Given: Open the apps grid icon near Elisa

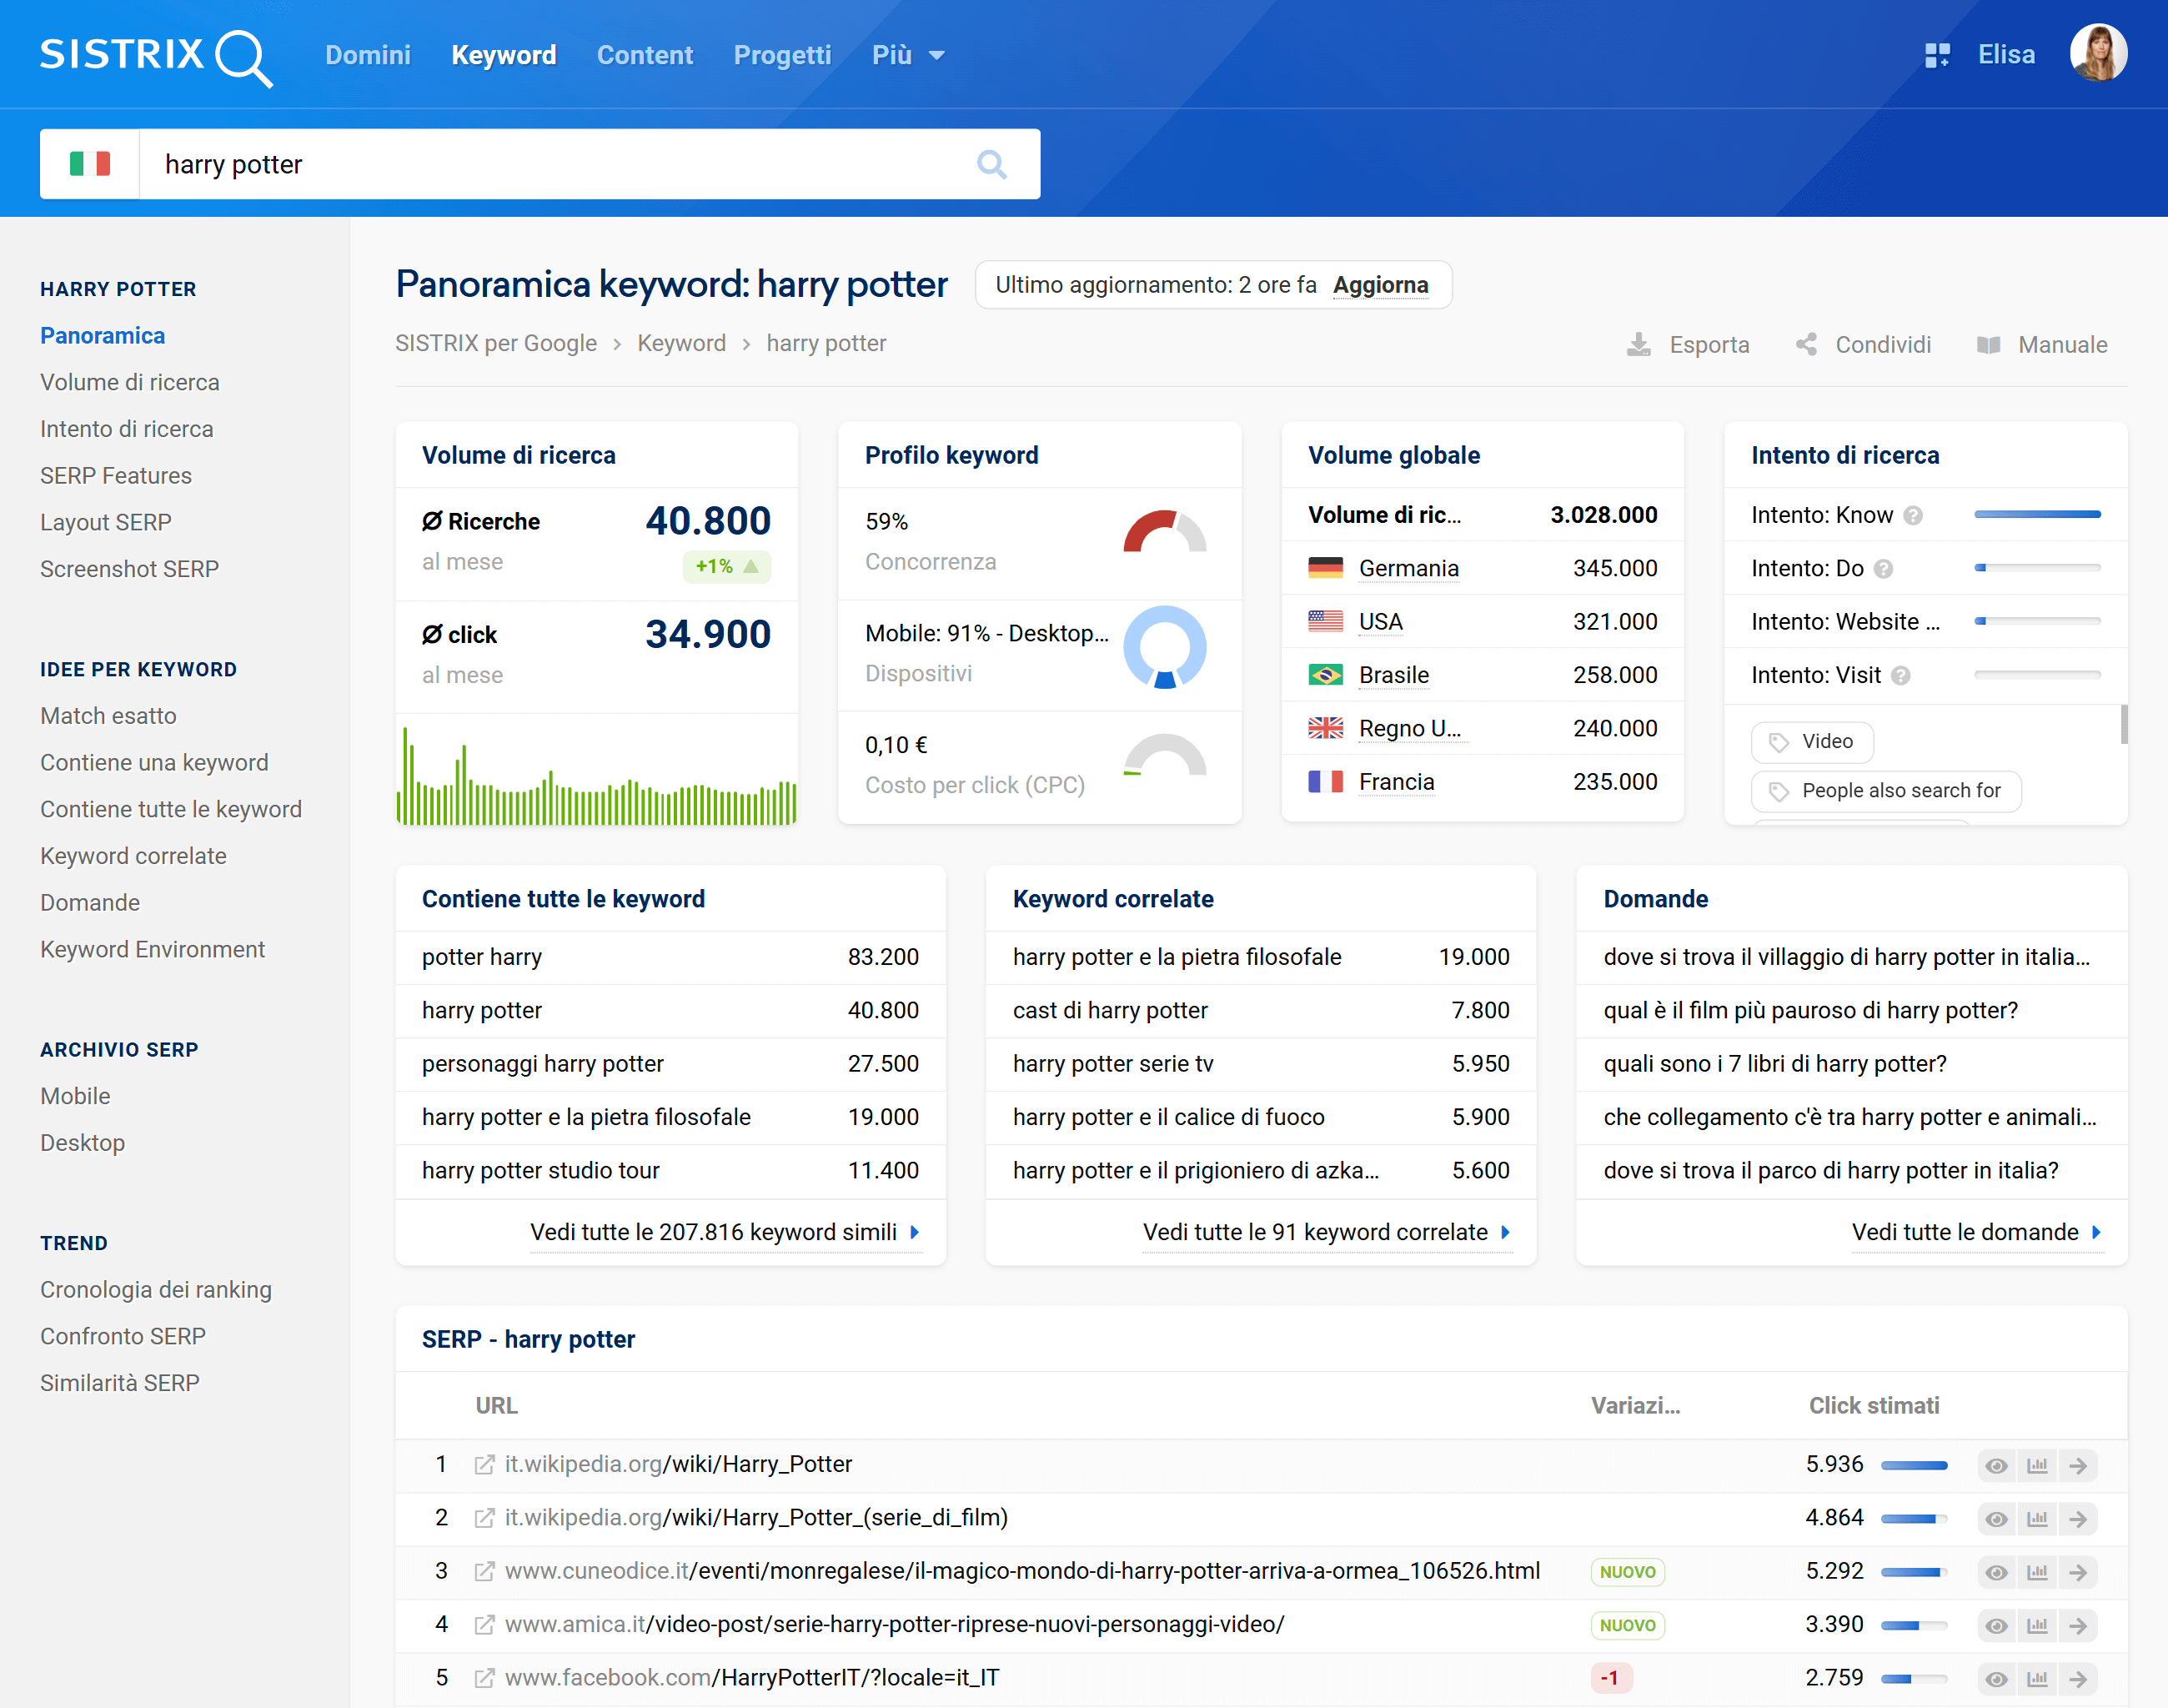Looking at the screenshot, I should pos(1937,54).
